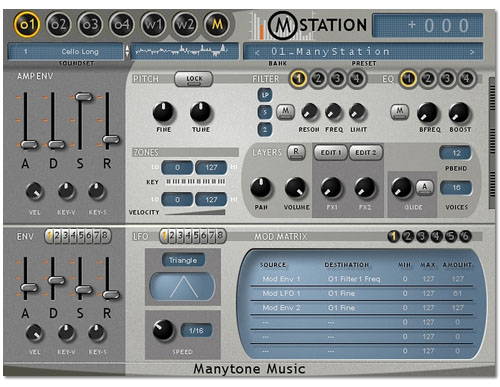Click the FX2 send knob
Screen dimensions: 500x387
(365, 188)
